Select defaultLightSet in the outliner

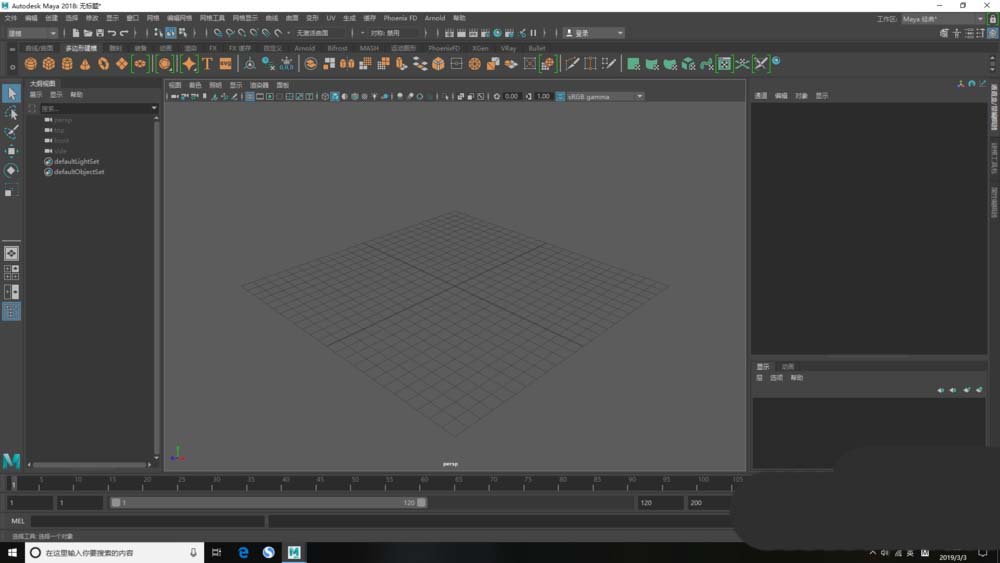tap(76, 161)
